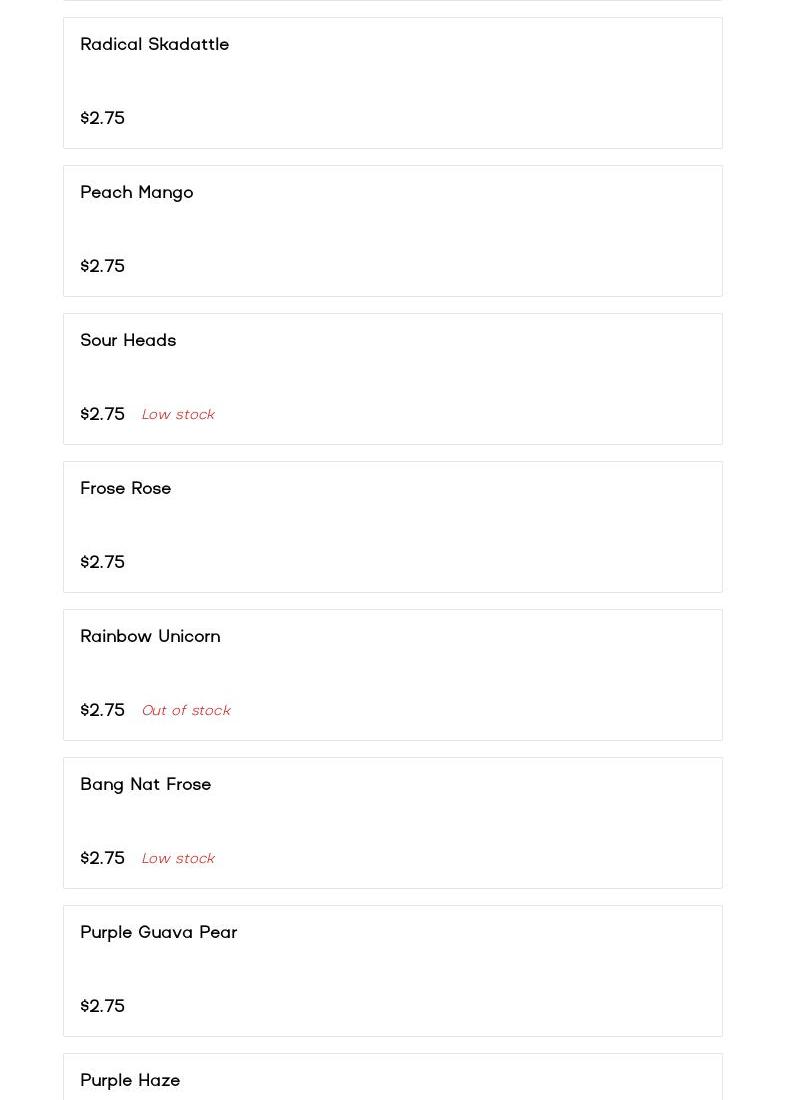Open the Bang Nat Frose item
785x1100 pixels.
click(145, 785)
